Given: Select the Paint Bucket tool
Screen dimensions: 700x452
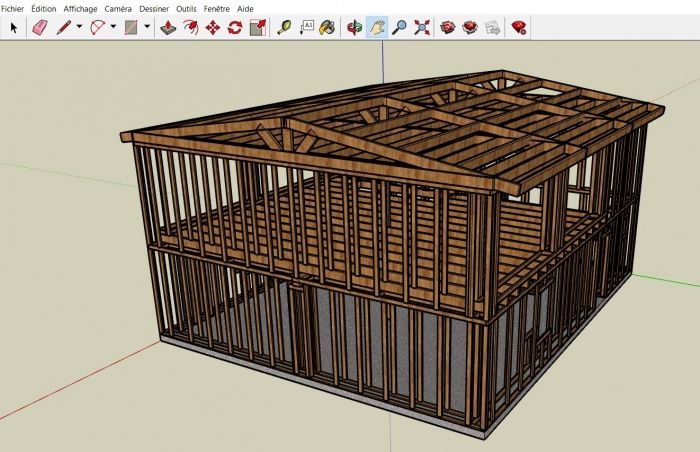Looking at the screenshot, I should (x=327, y=28).
